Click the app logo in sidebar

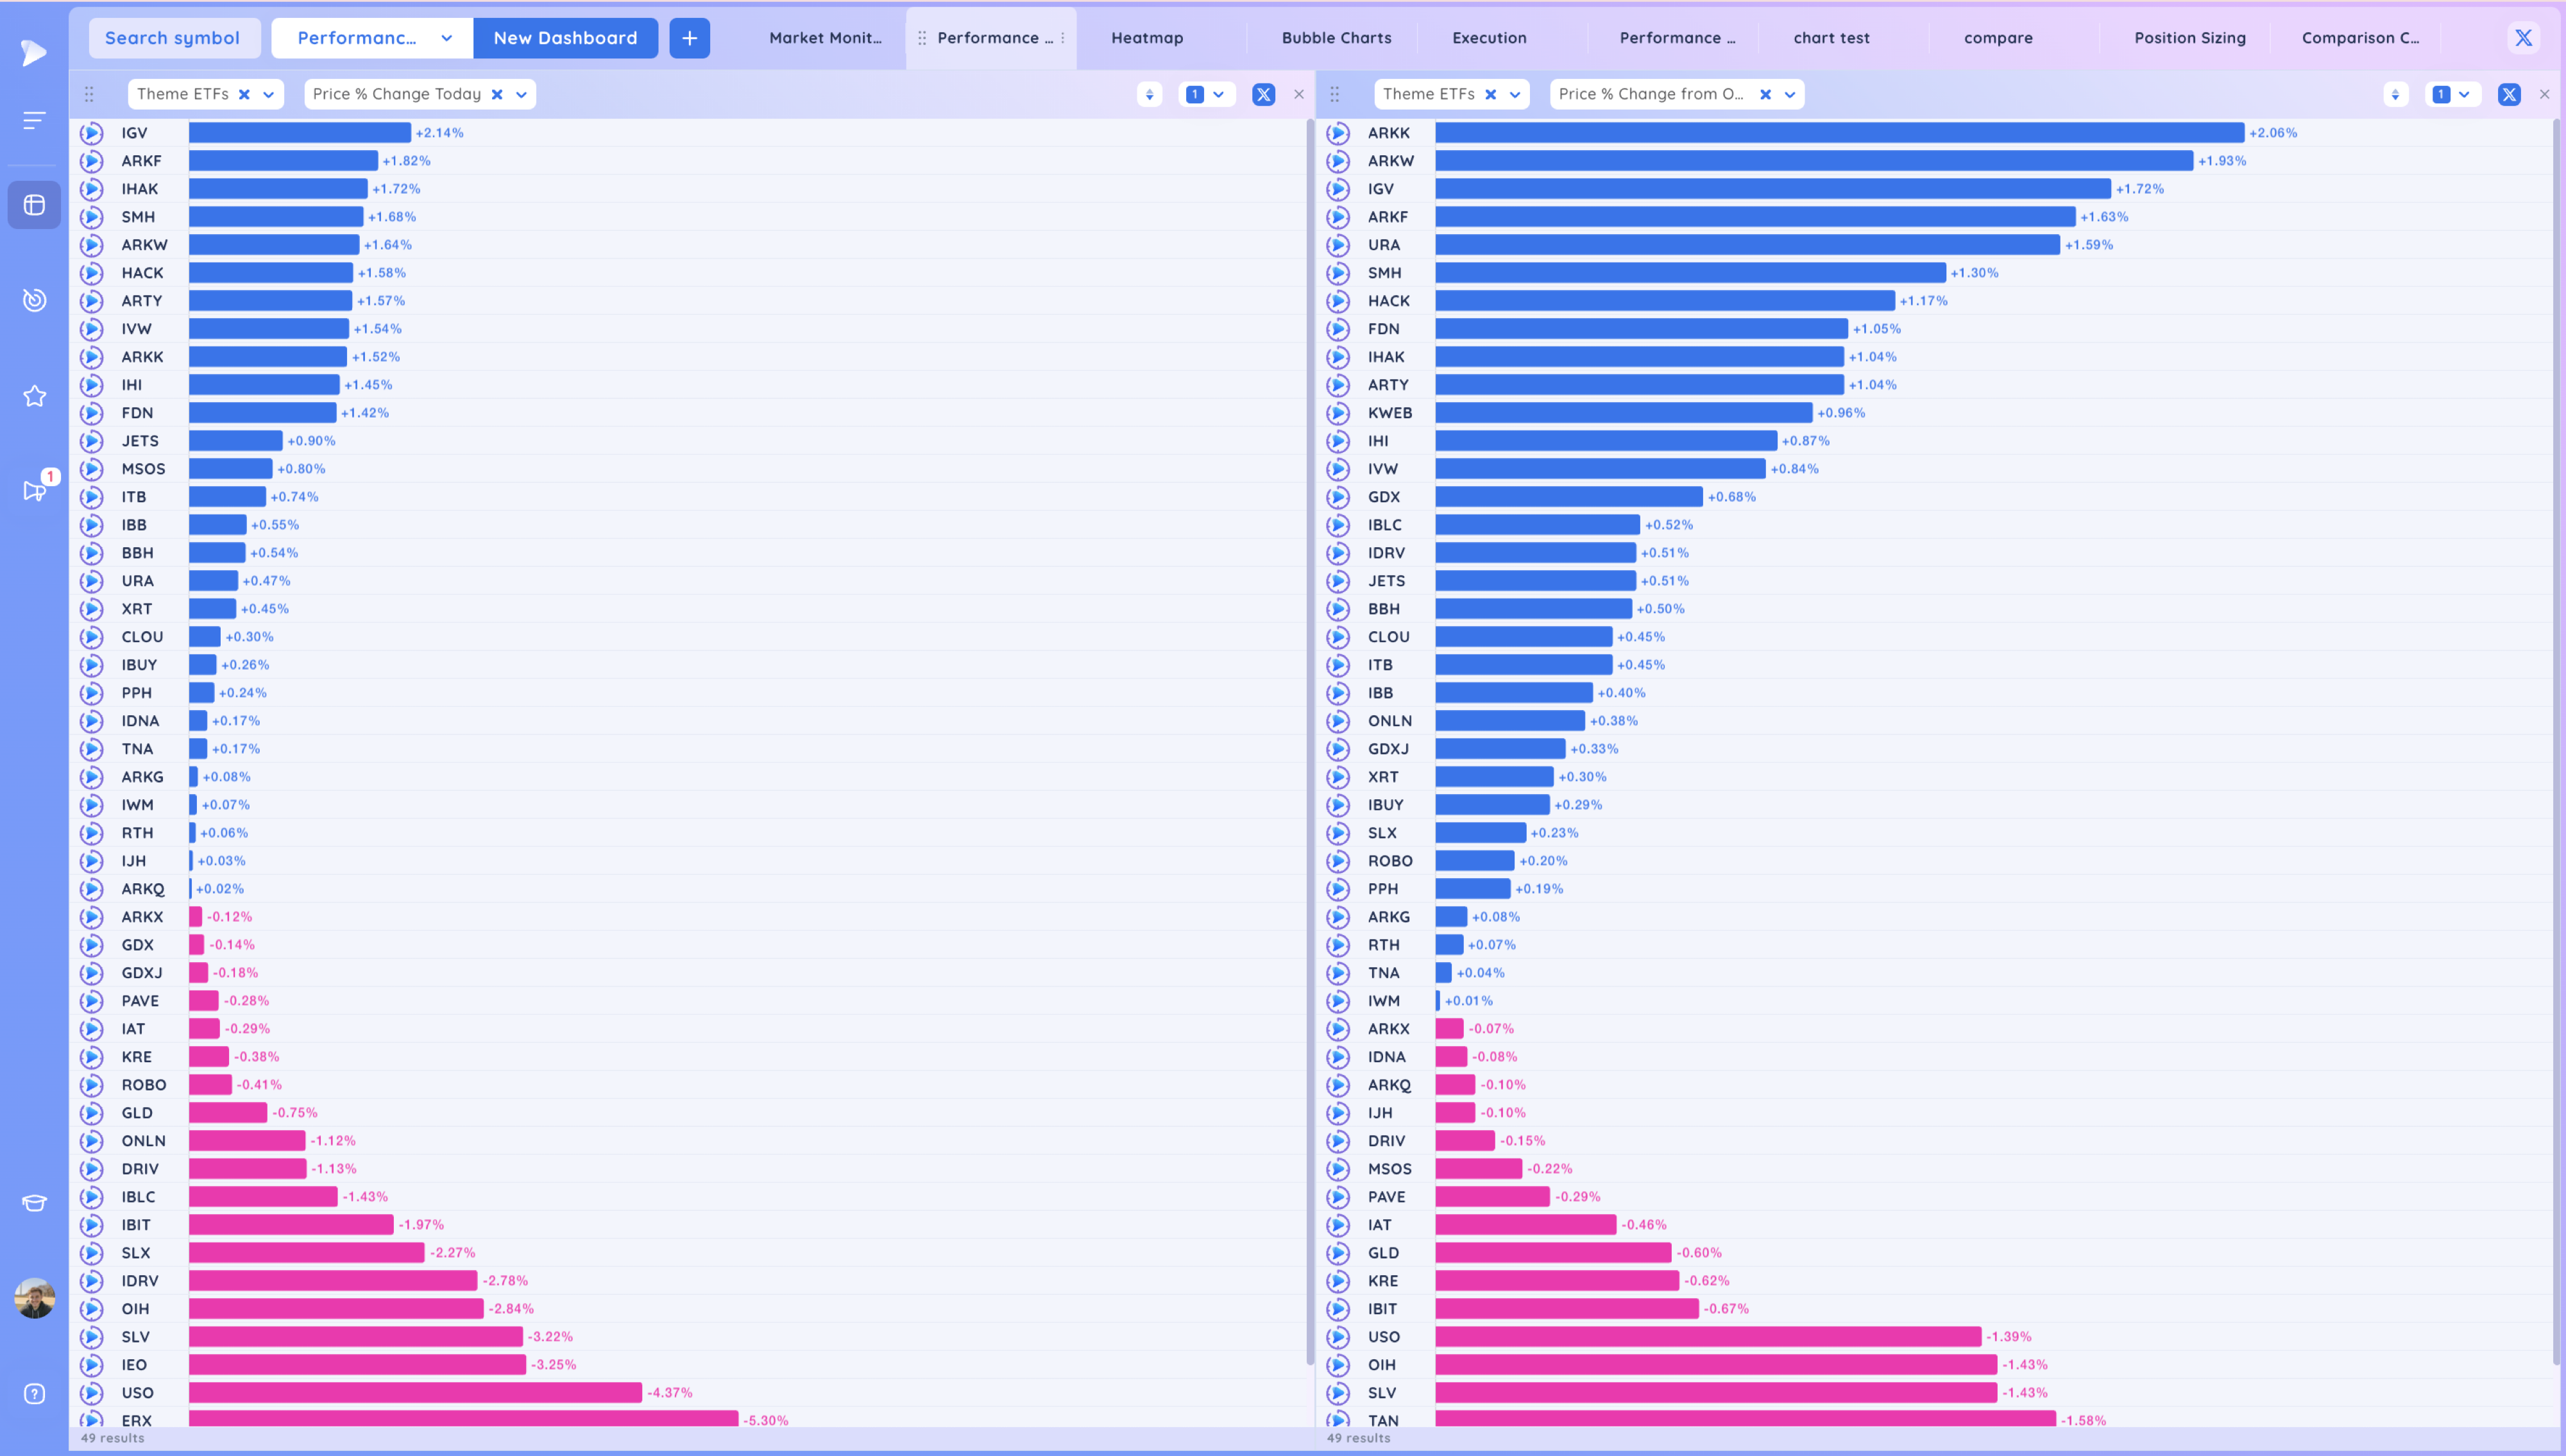(34, 52)
